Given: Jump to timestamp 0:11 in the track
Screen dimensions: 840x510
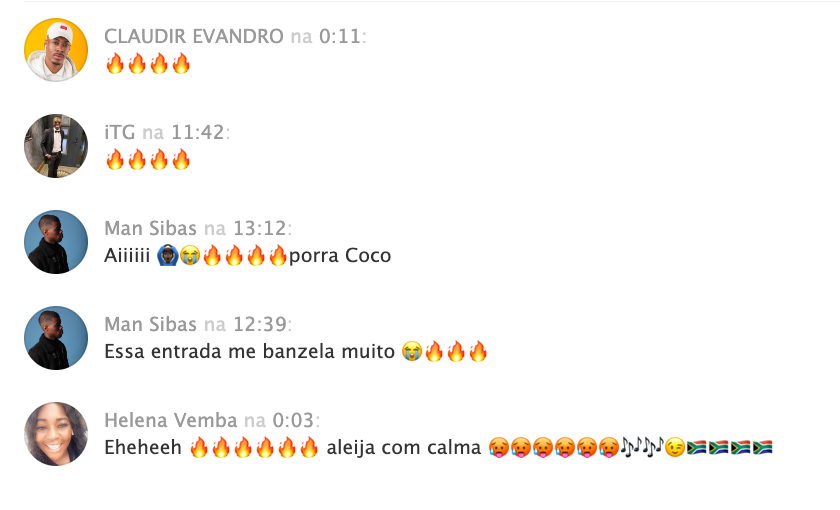Looking at the screenshot, I should tap(340, 36).
